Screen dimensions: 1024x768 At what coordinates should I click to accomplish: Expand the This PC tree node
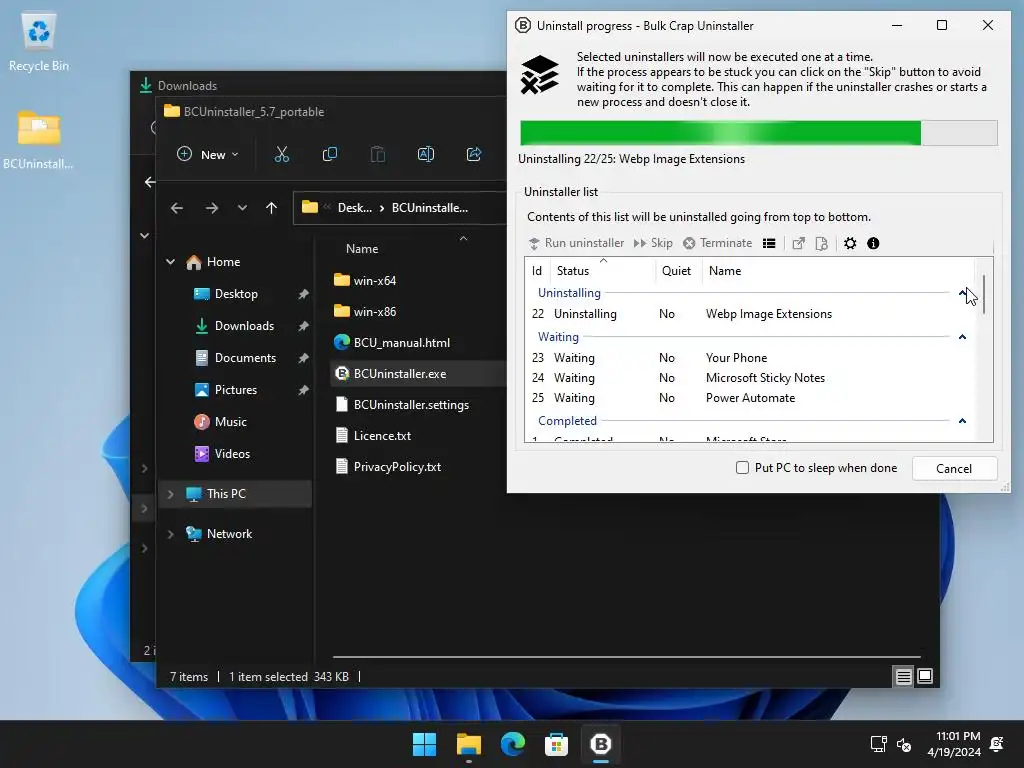click(x=170, y=494)
